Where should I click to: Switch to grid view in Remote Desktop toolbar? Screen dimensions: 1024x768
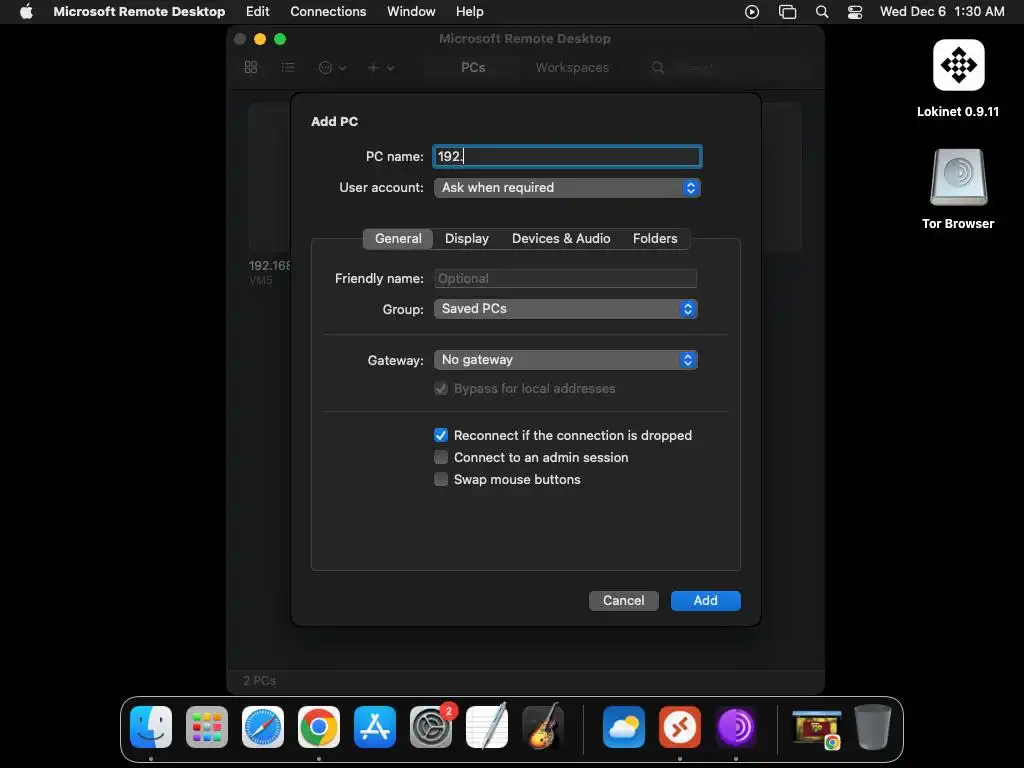point(251,67)
